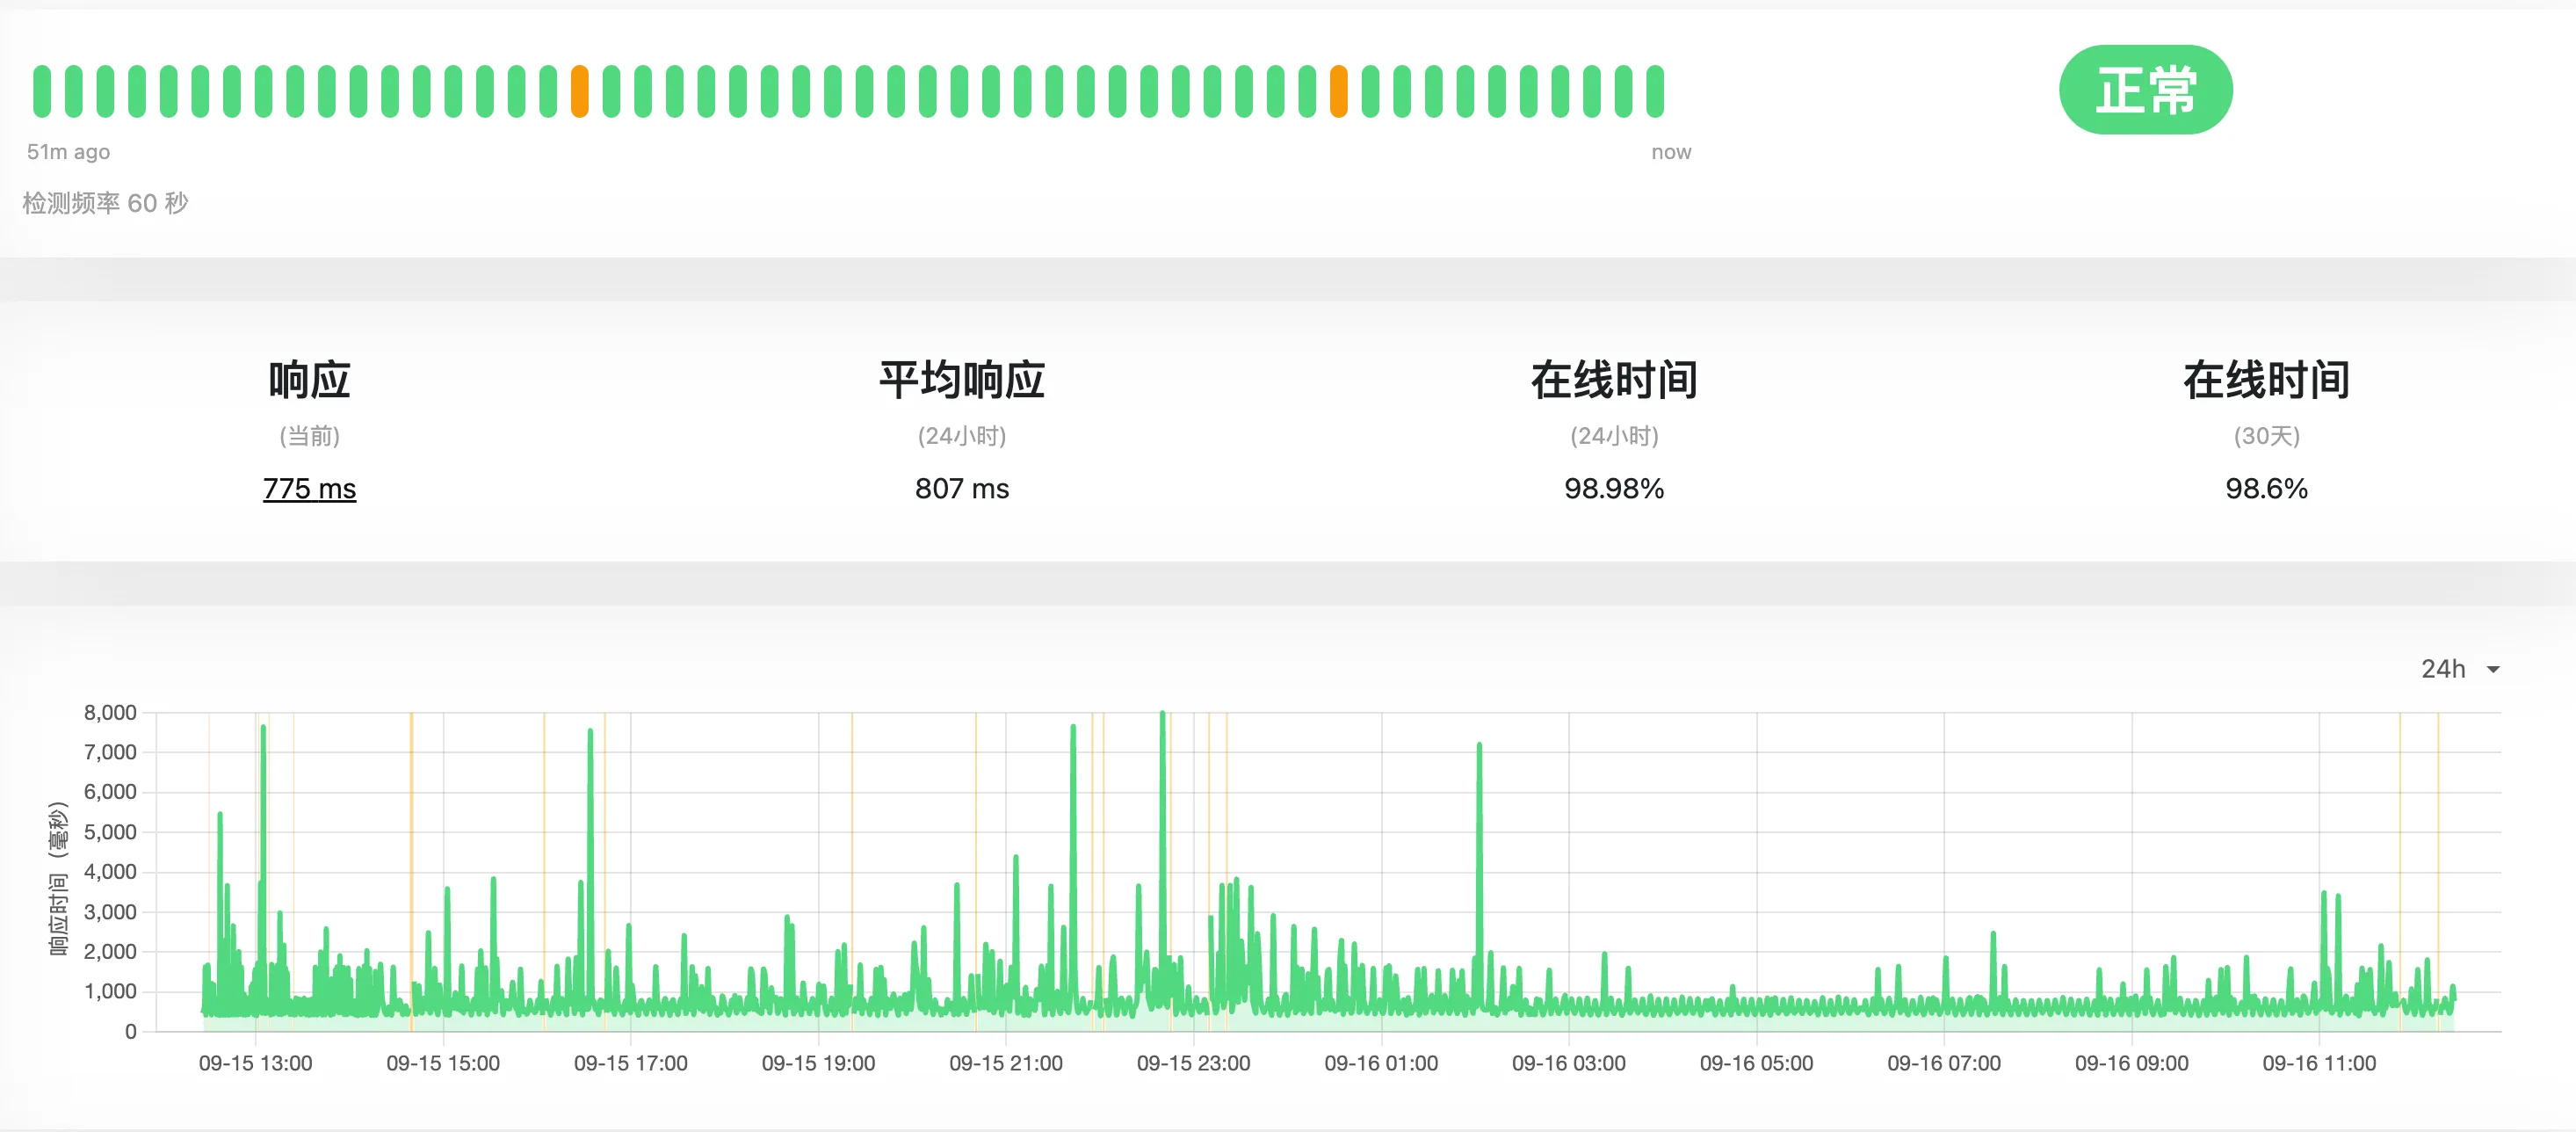The height and width of the screenshot is (1132, 2576).
Task: Click the 98.6% 30-day uptime value
Action: 2265,489
